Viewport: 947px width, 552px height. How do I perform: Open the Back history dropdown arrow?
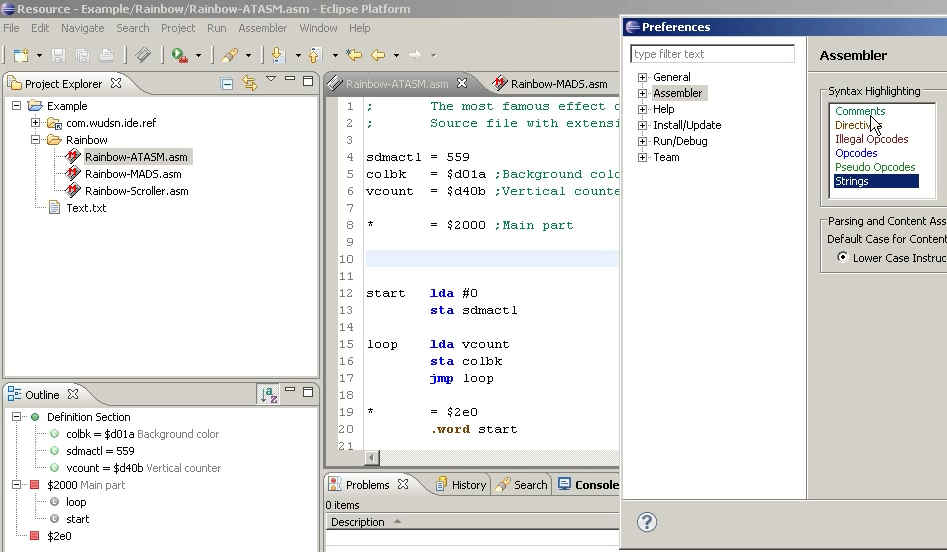[396, 56]
